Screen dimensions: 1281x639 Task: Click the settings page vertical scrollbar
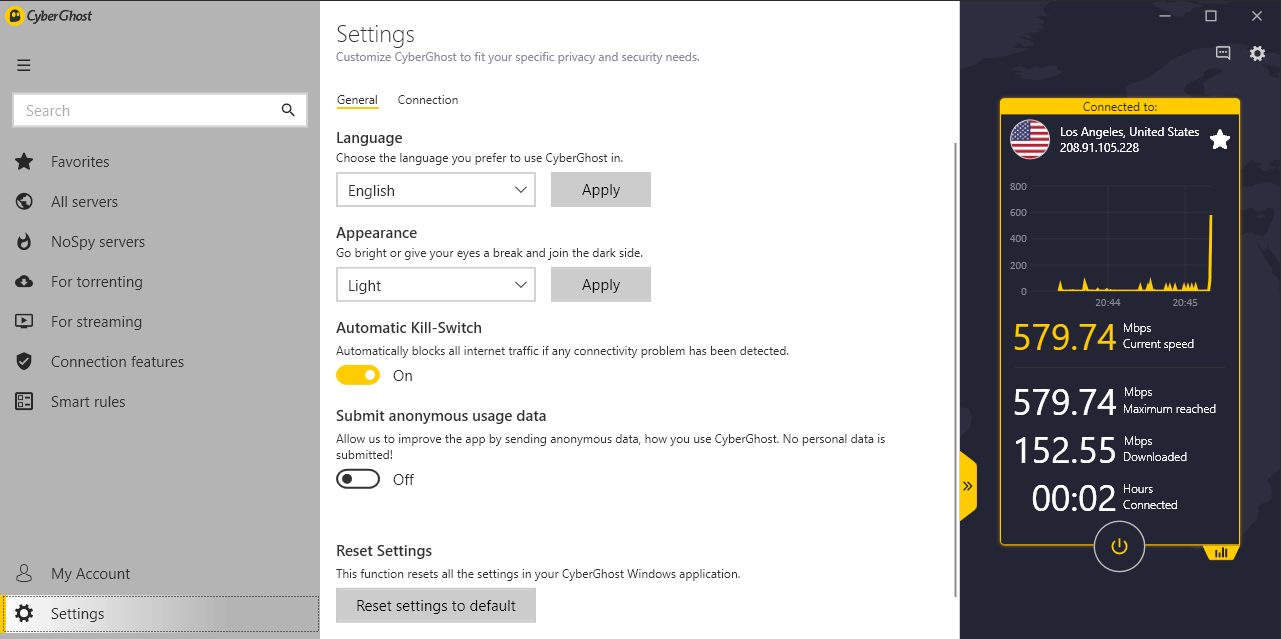click(956, 370)
